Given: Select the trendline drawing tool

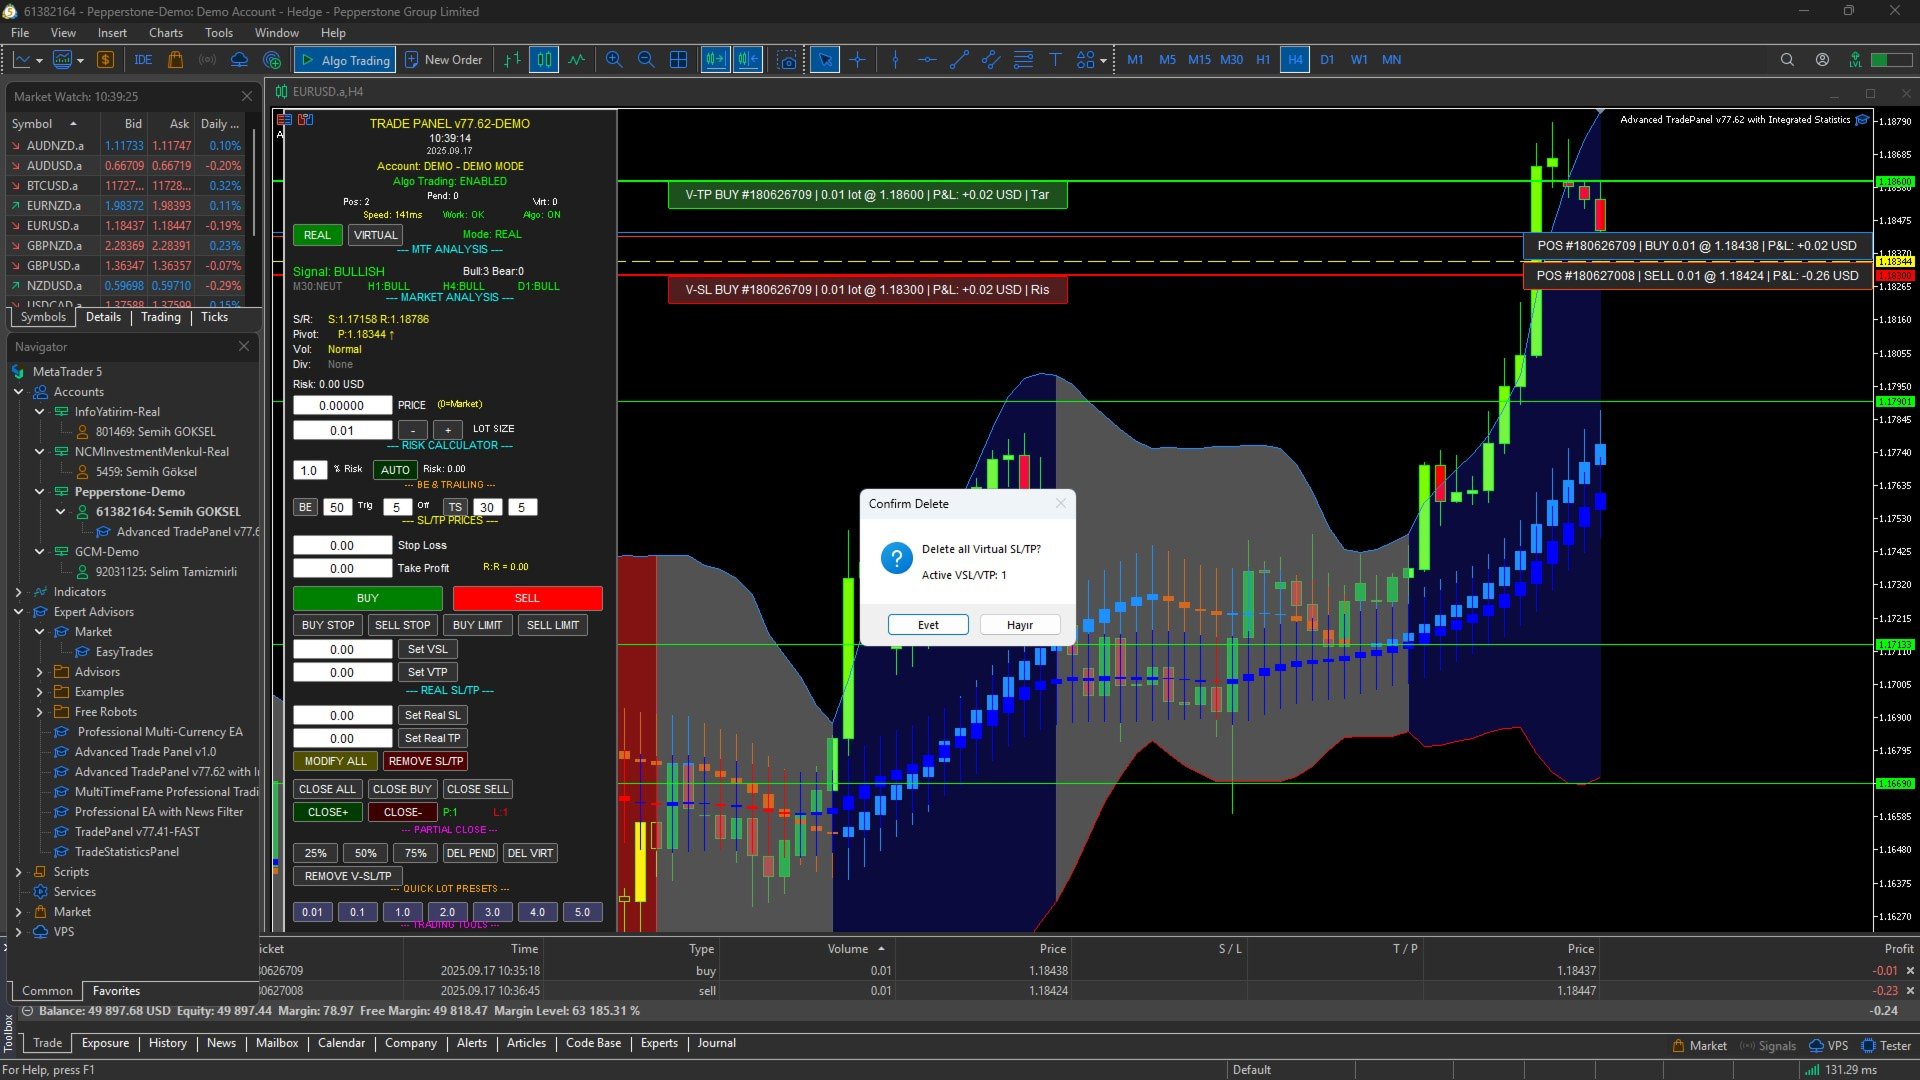Looking at the screenshot, I should tap(959, 60).
